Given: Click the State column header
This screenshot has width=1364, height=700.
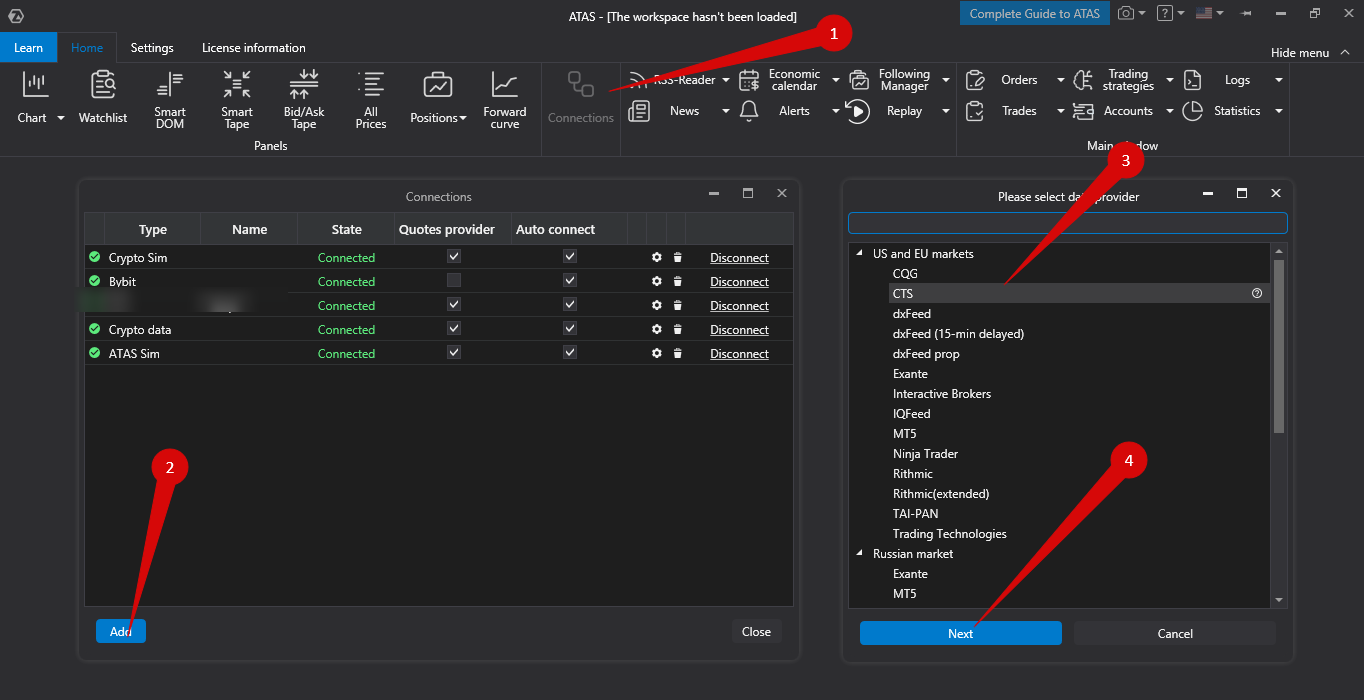Looking at the screenshot, I should point(347,229).
